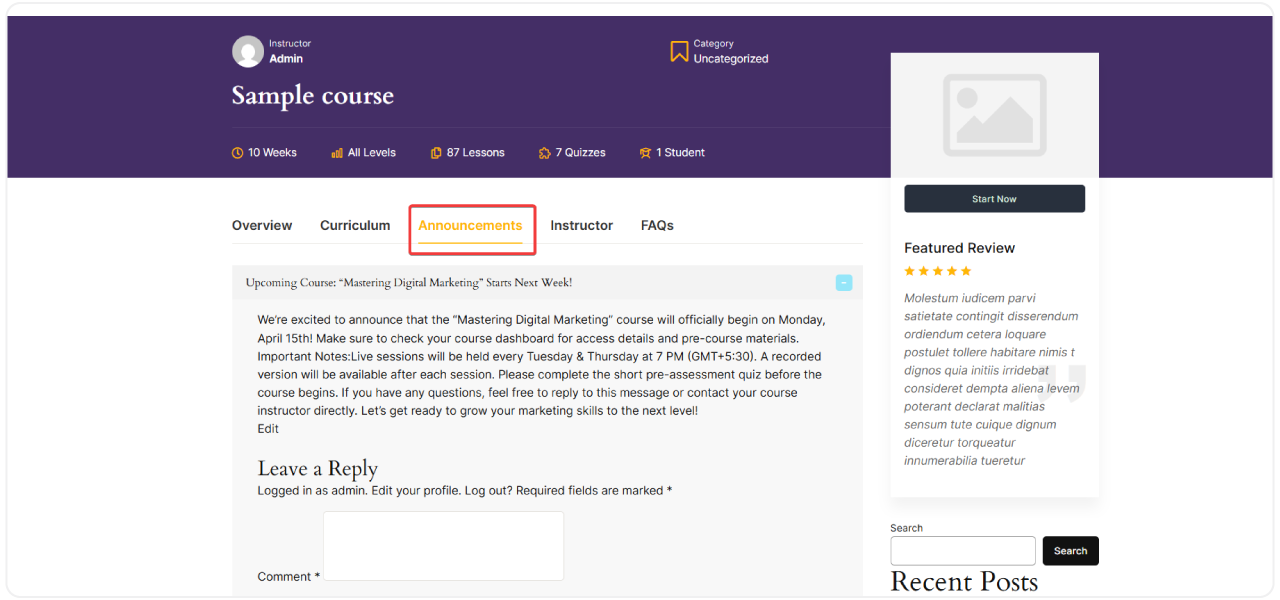
Task: Click the Category bookmark icon
Action: point(679,51)
